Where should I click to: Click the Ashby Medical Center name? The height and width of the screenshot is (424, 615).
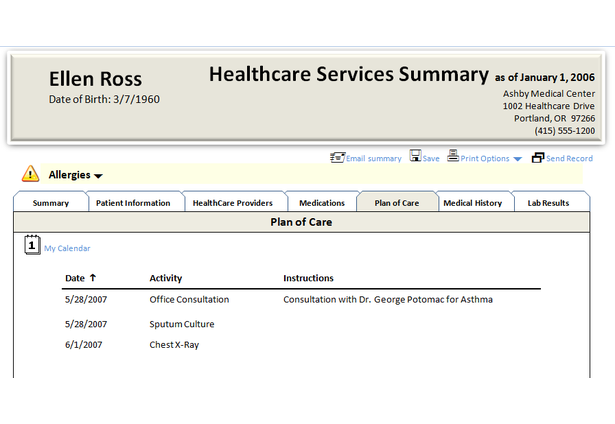549,94
